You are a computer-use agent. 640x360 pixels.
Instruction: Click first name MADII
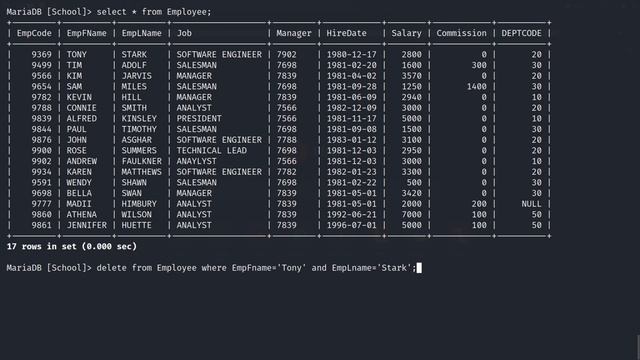pos(79,204)
